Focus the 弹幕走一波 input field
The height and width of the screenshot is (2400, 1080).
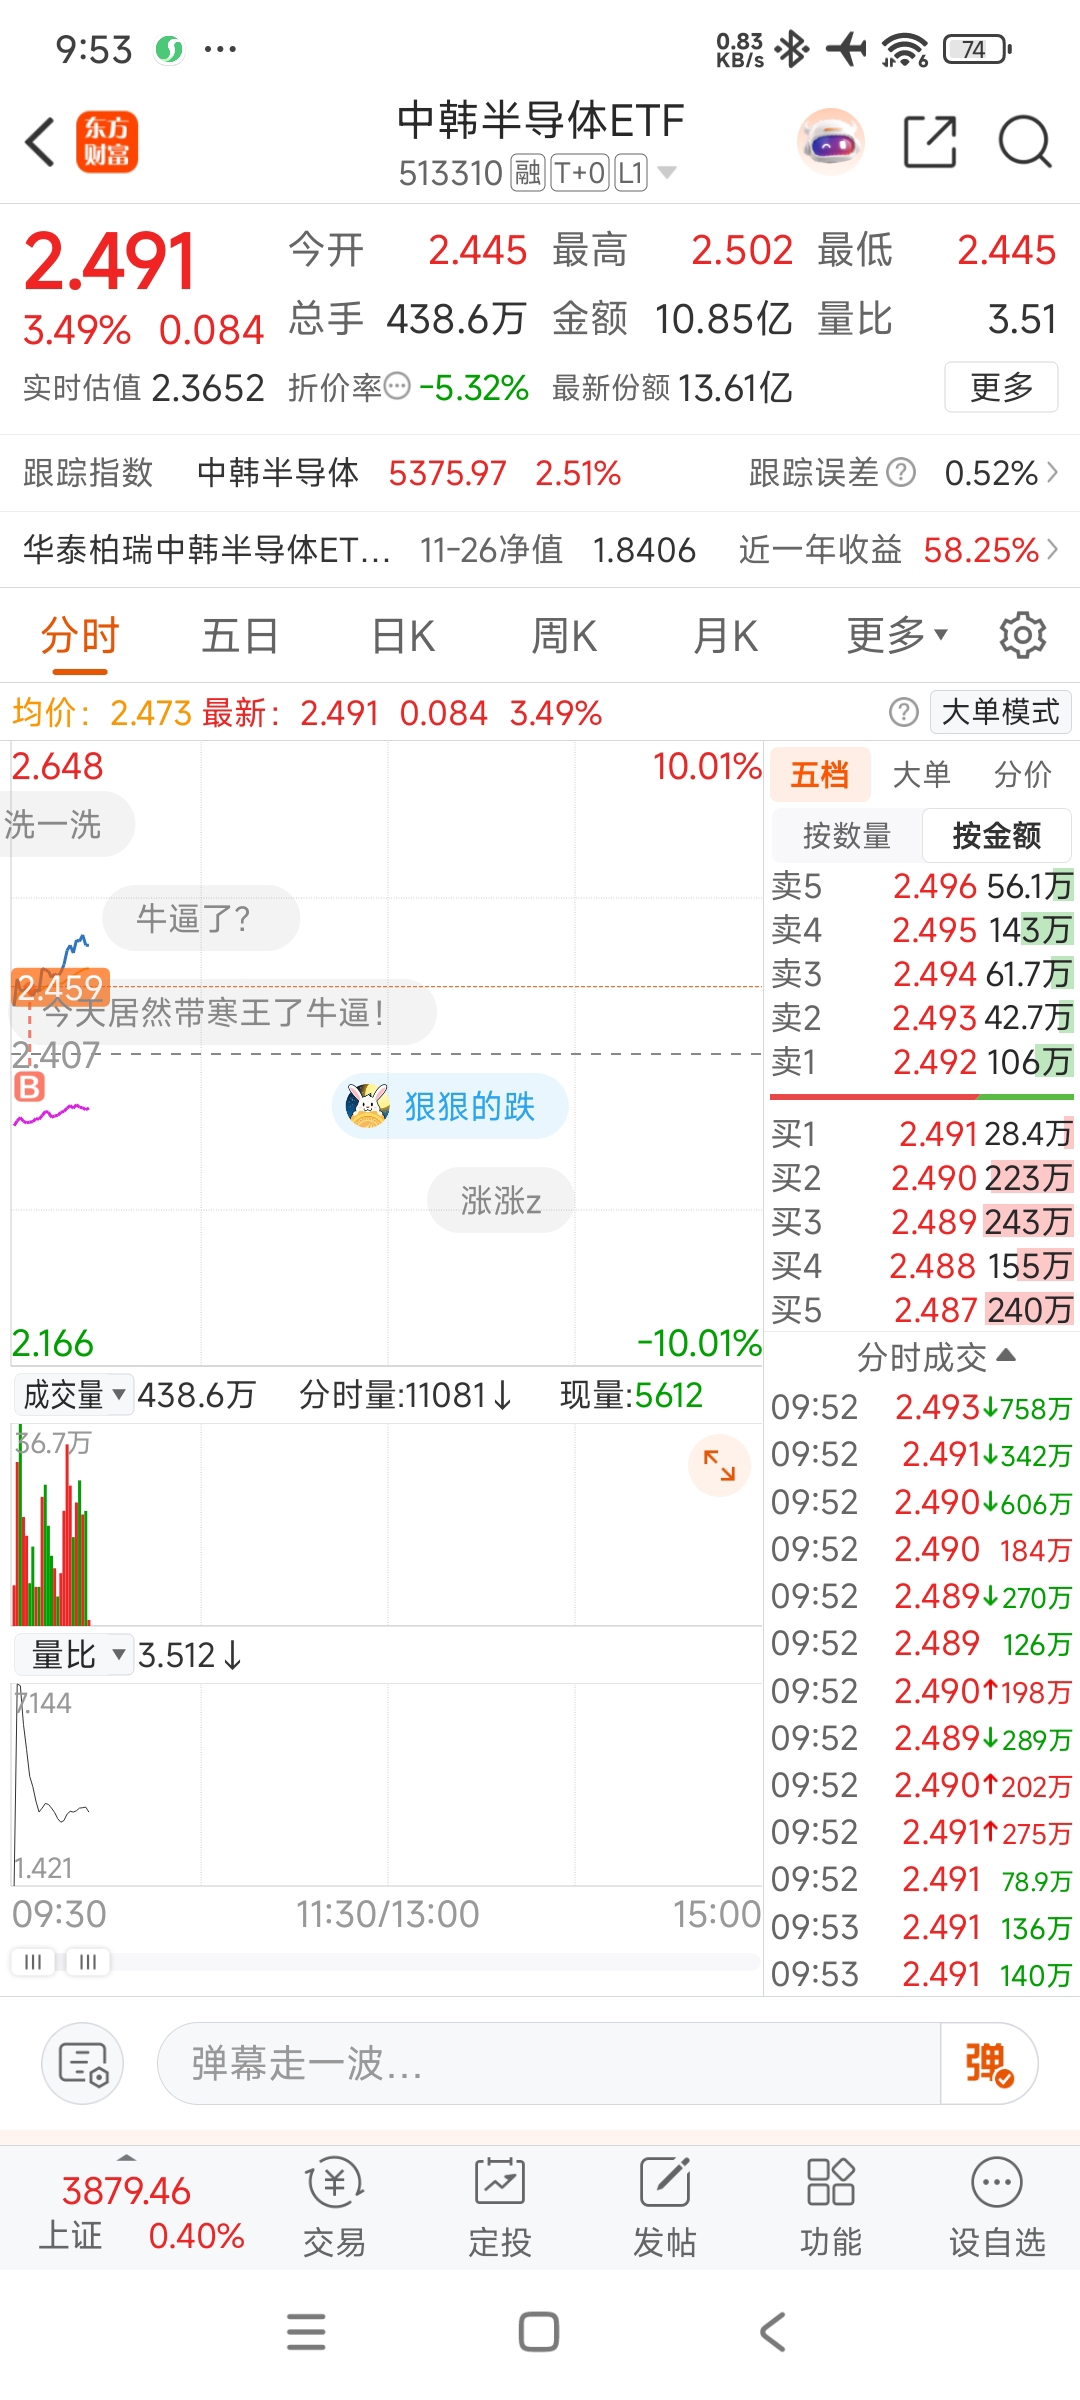click(x=549, y=2063)
